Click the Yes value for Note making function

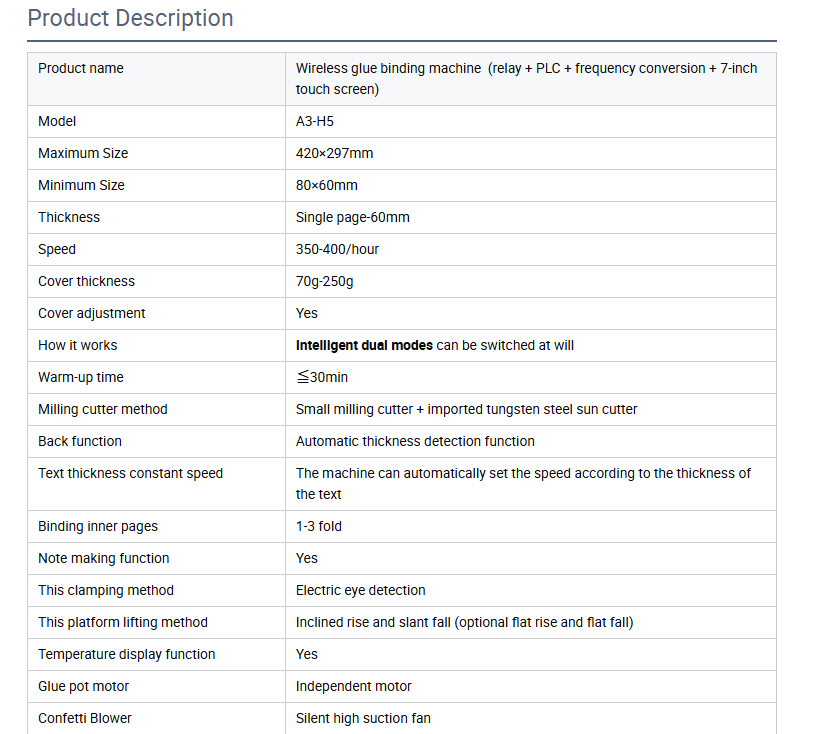(x=307, y=559)
